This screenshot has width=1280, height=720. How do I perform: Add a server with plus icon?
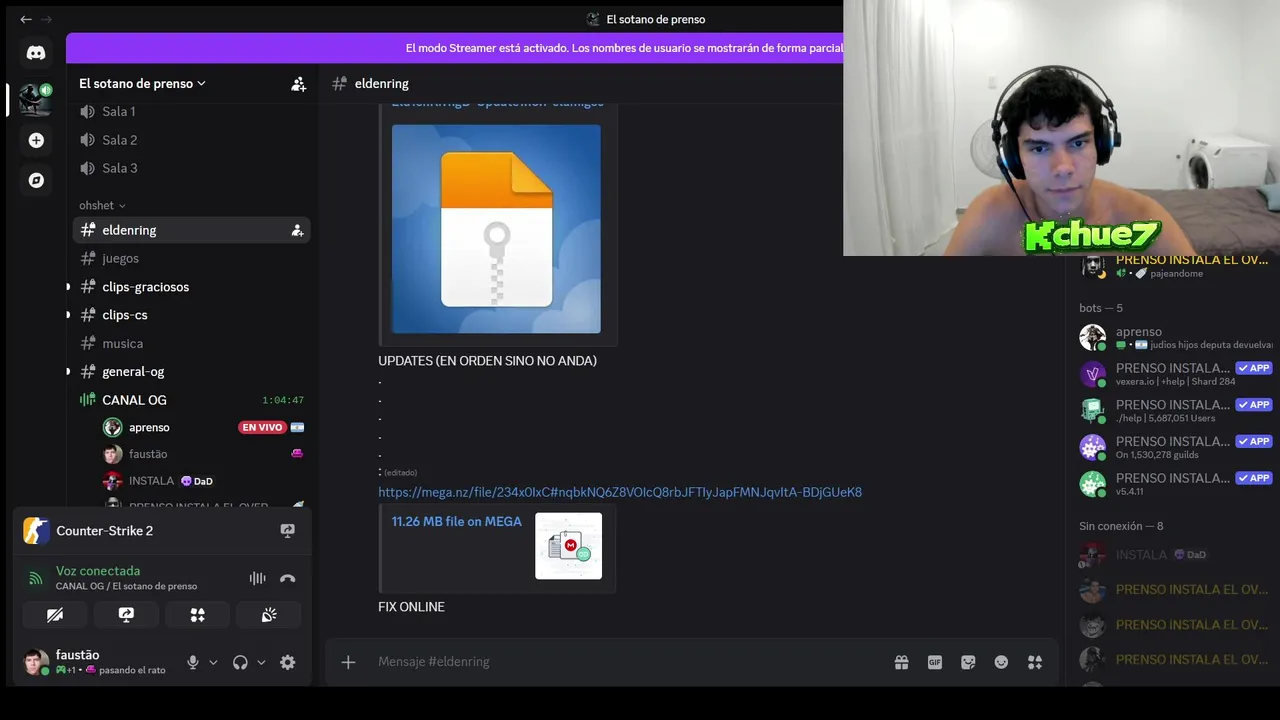(36, 140)
